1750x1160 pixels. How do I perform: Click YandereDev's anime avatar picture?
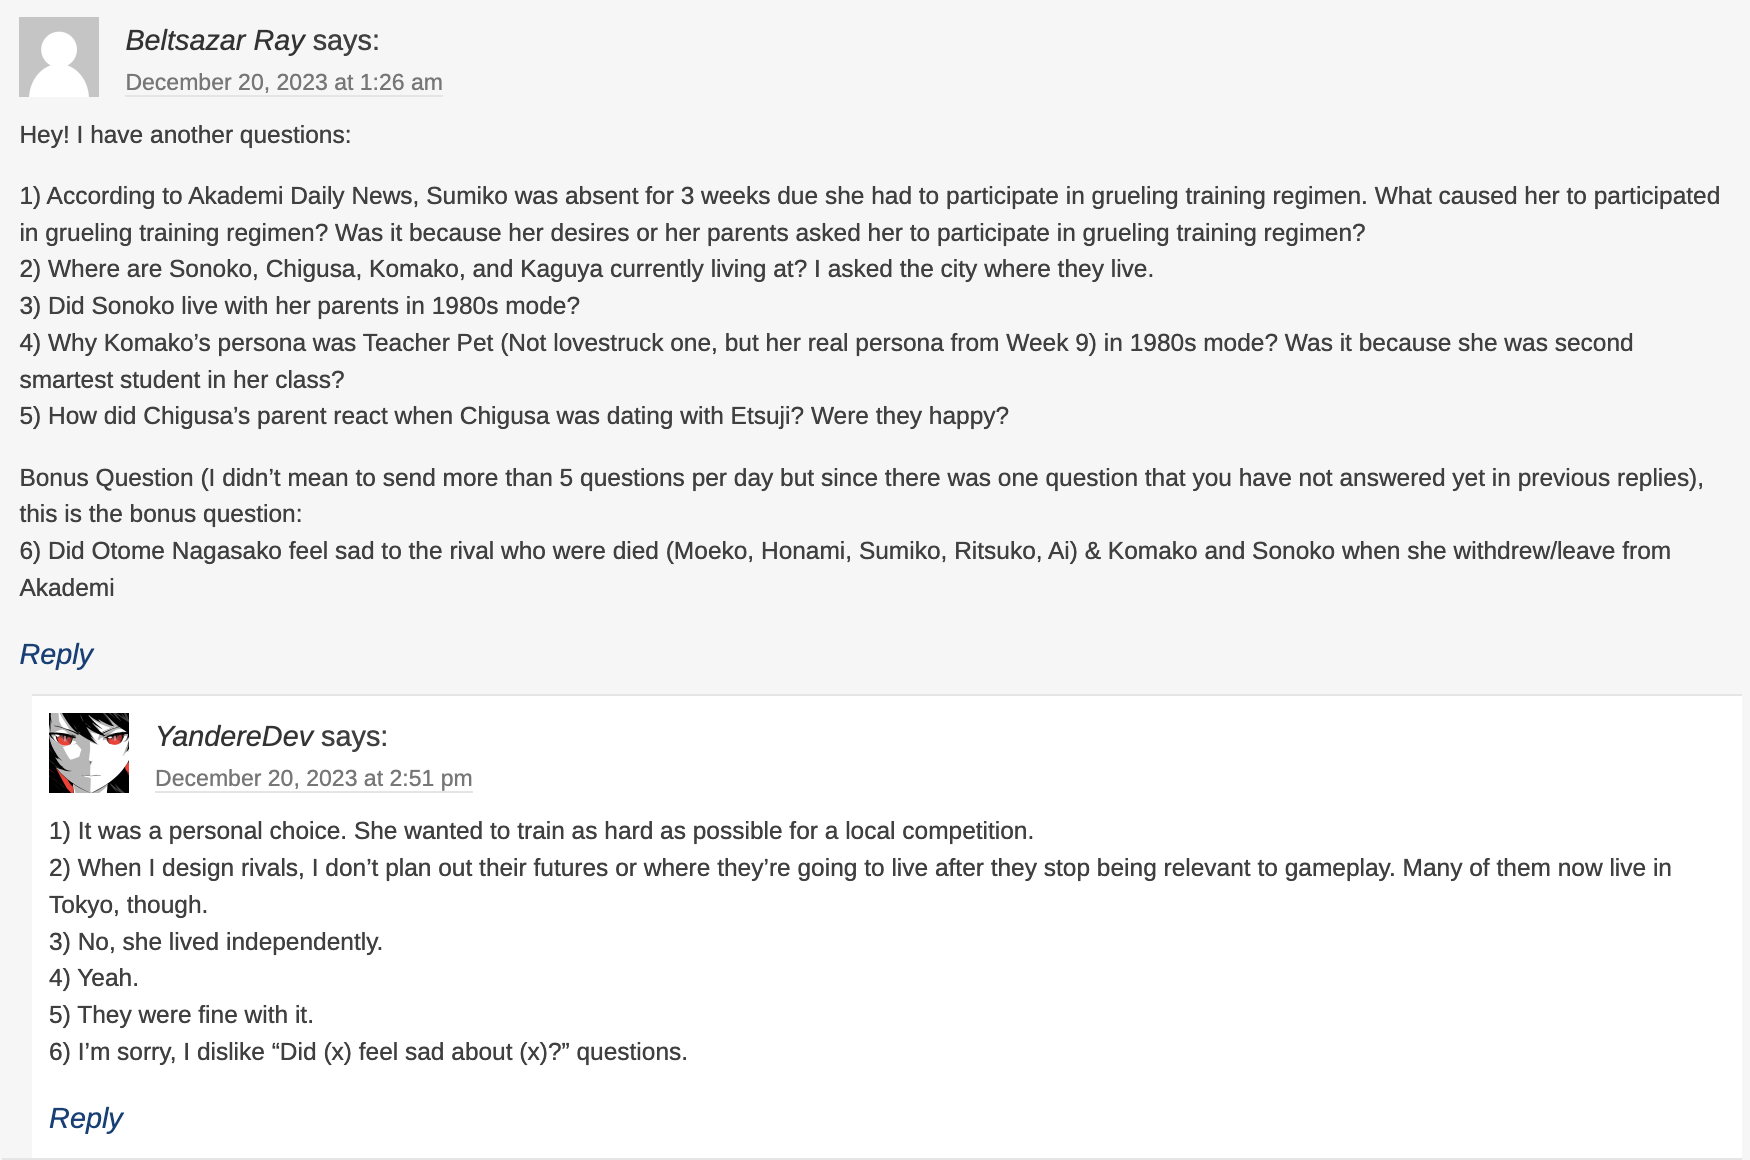pos(89,753)
